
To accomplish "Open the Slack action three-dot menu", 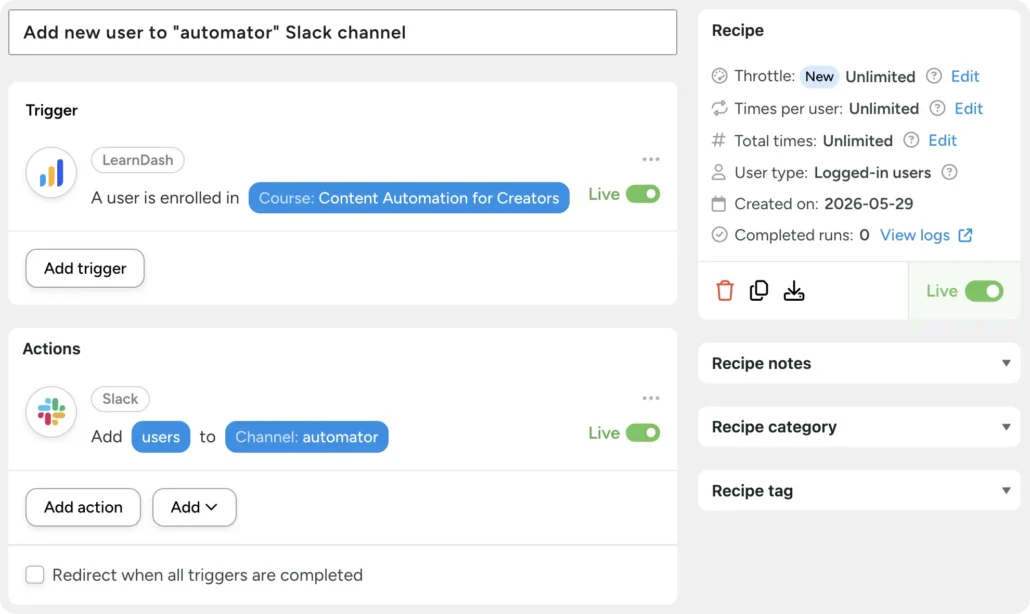I will coord(650,398).
